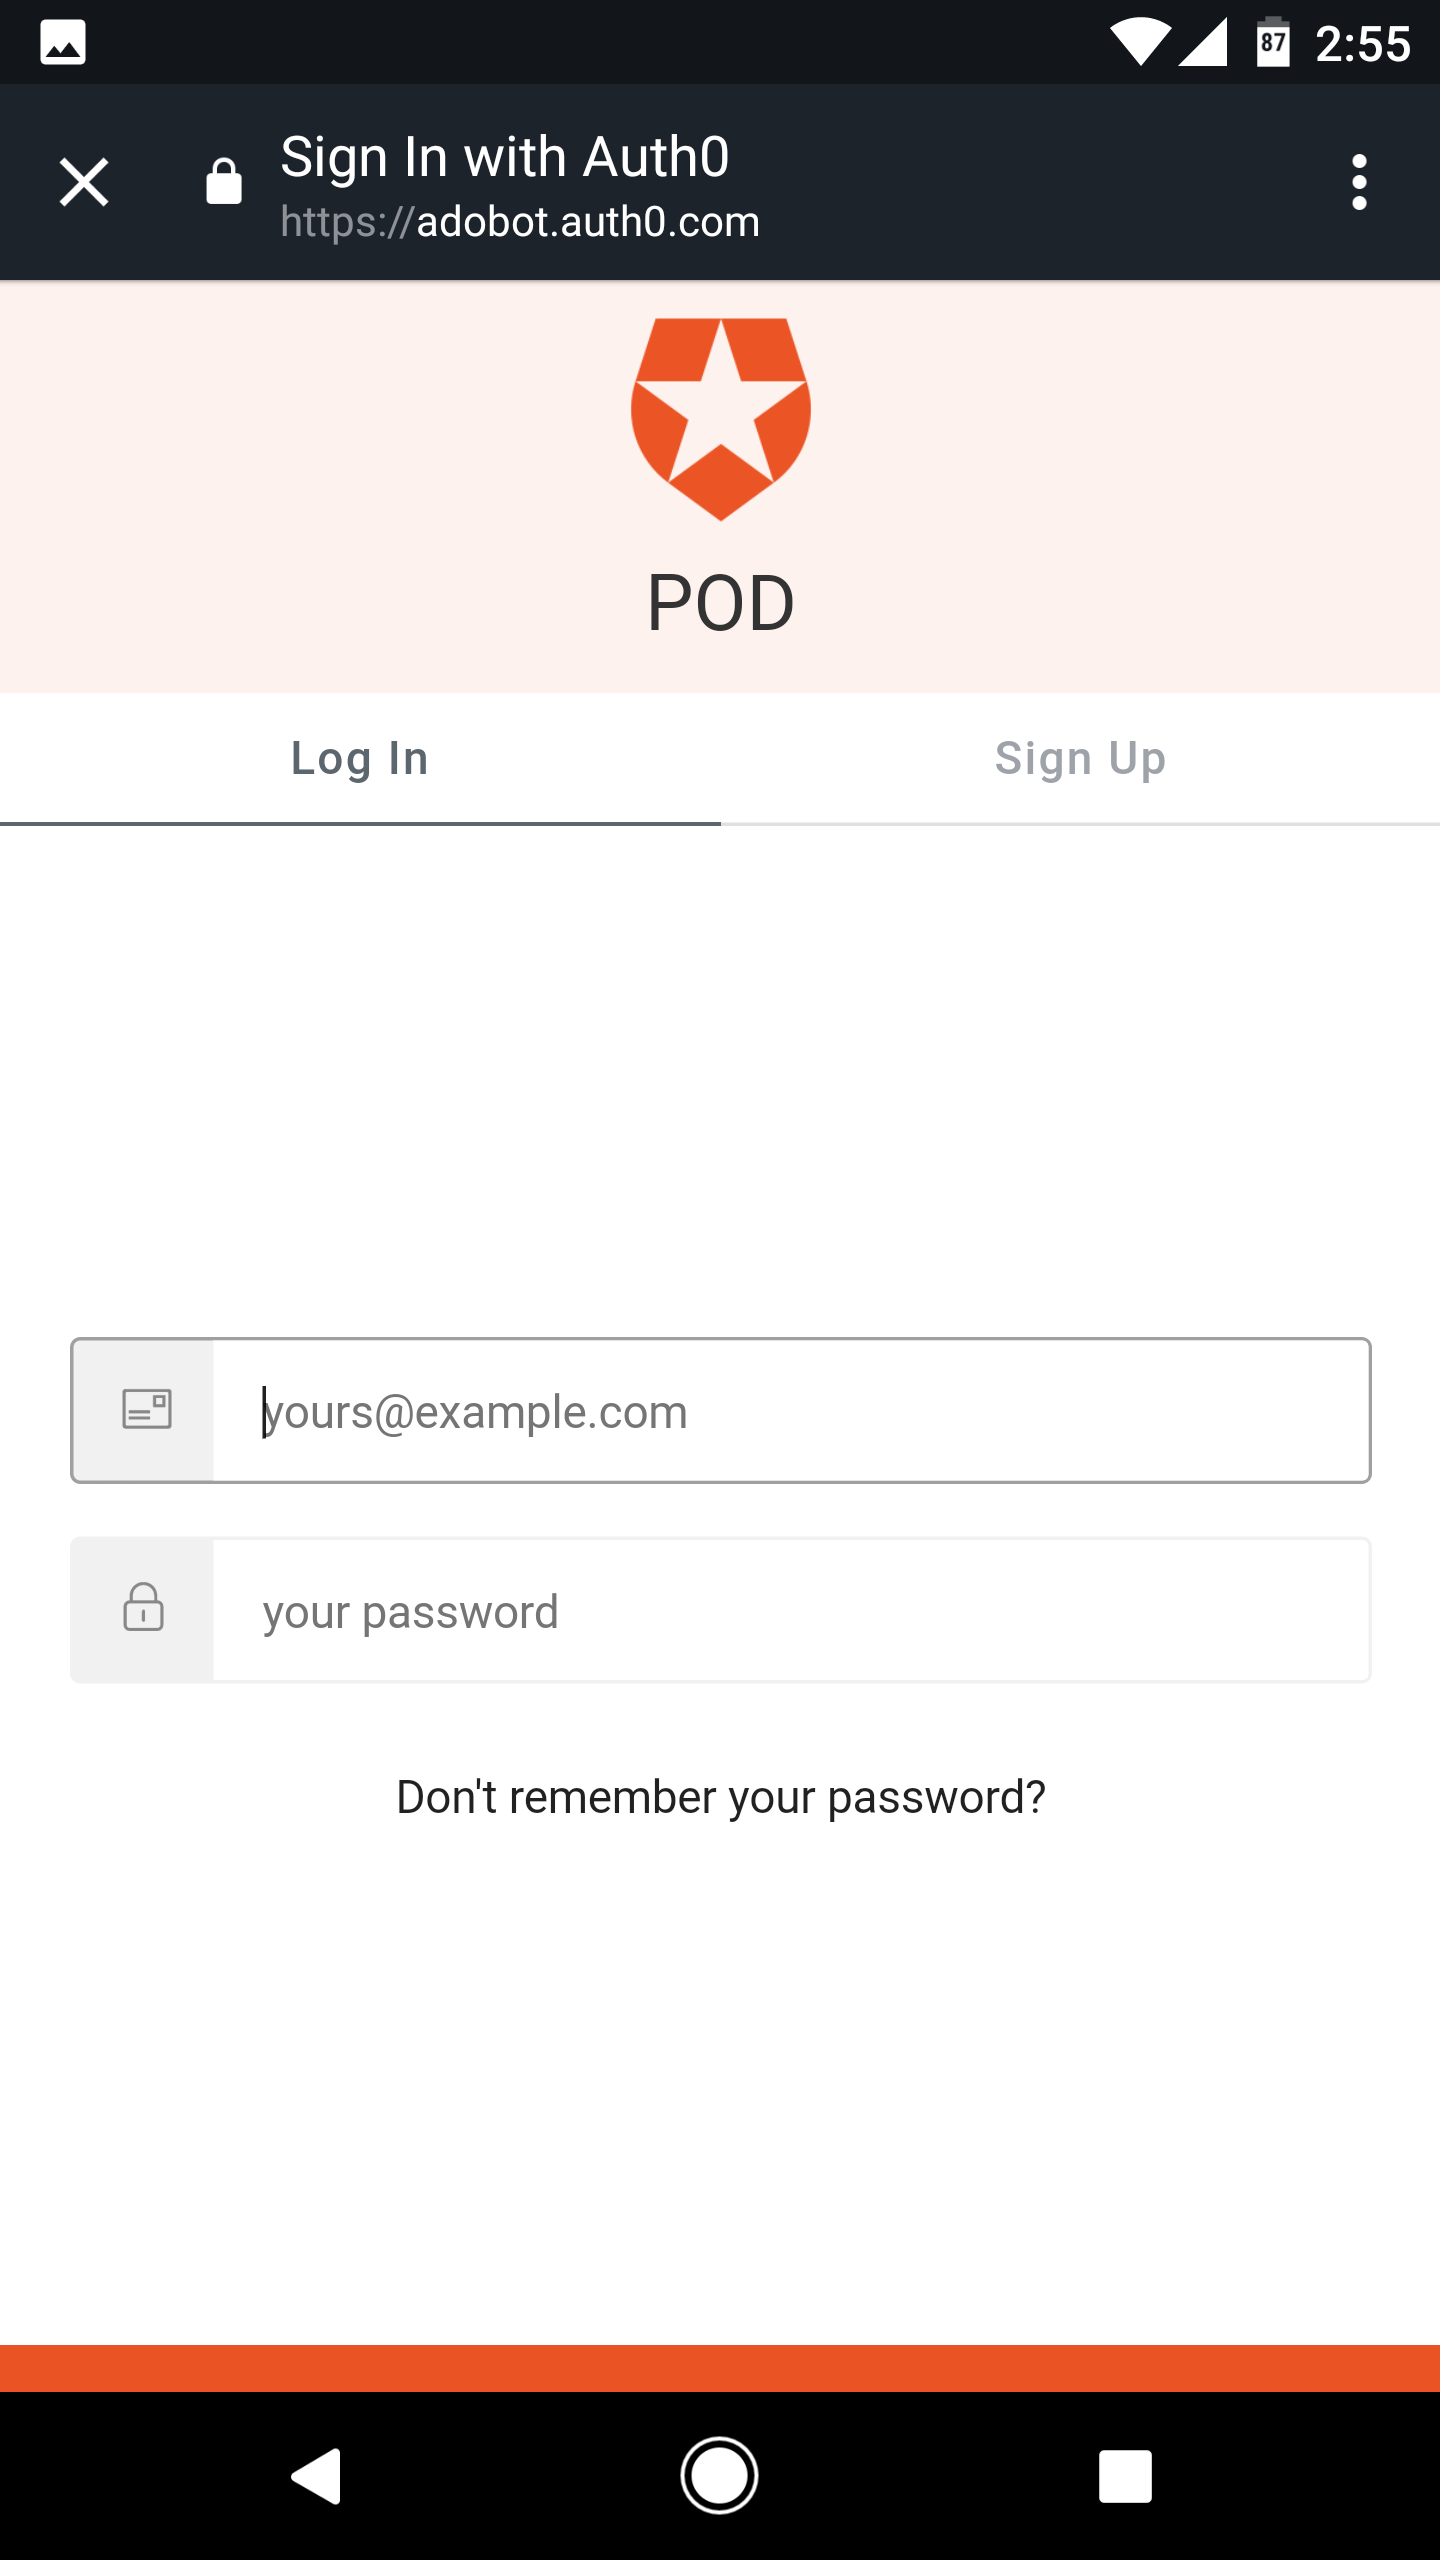Click the padlock icon beside the password field
1440x2560 pixels.
pos(142,1609)
